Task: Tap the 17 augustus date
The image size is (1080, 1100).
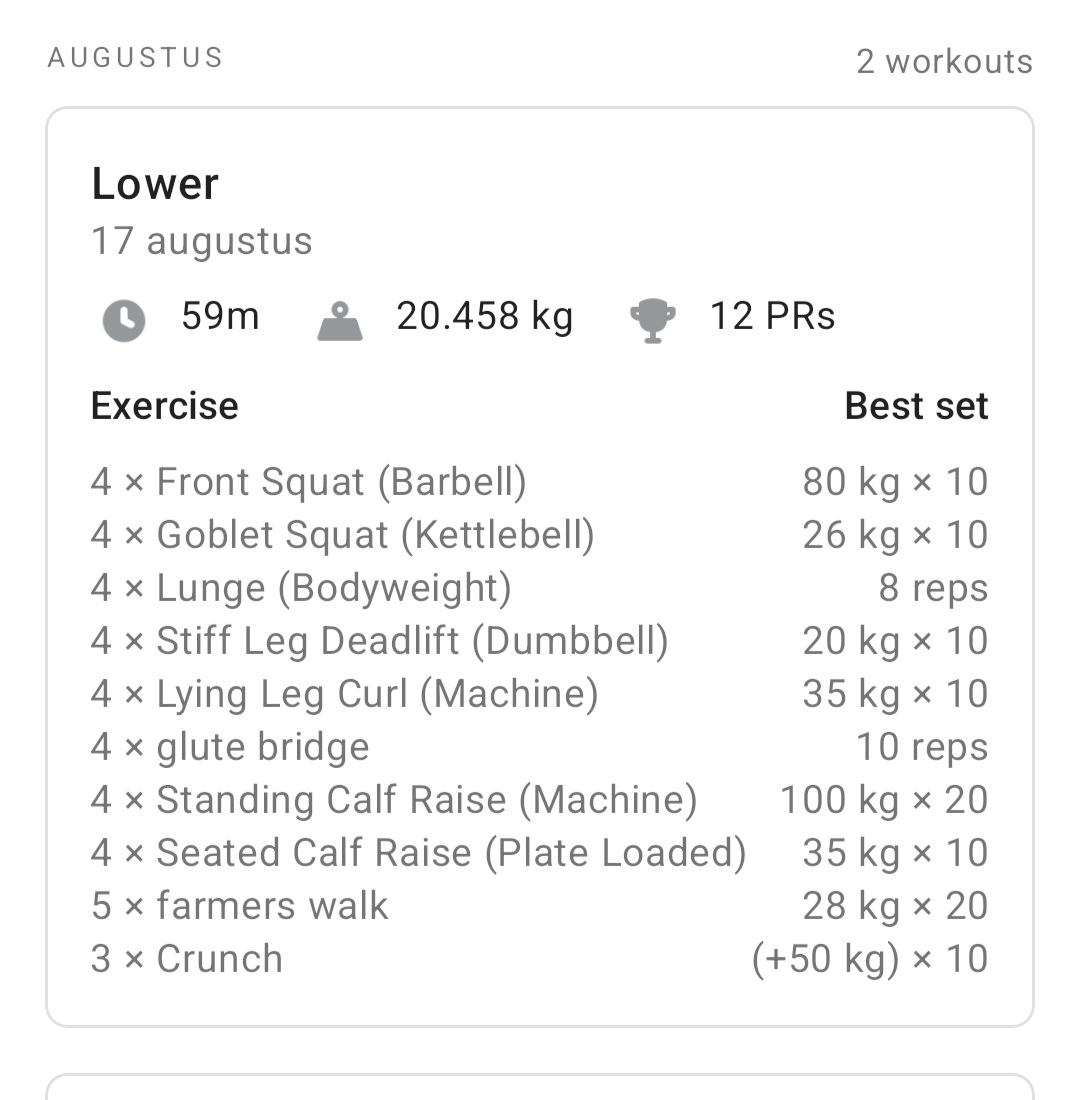Action: pyautogui.click(x=202, y=241)
